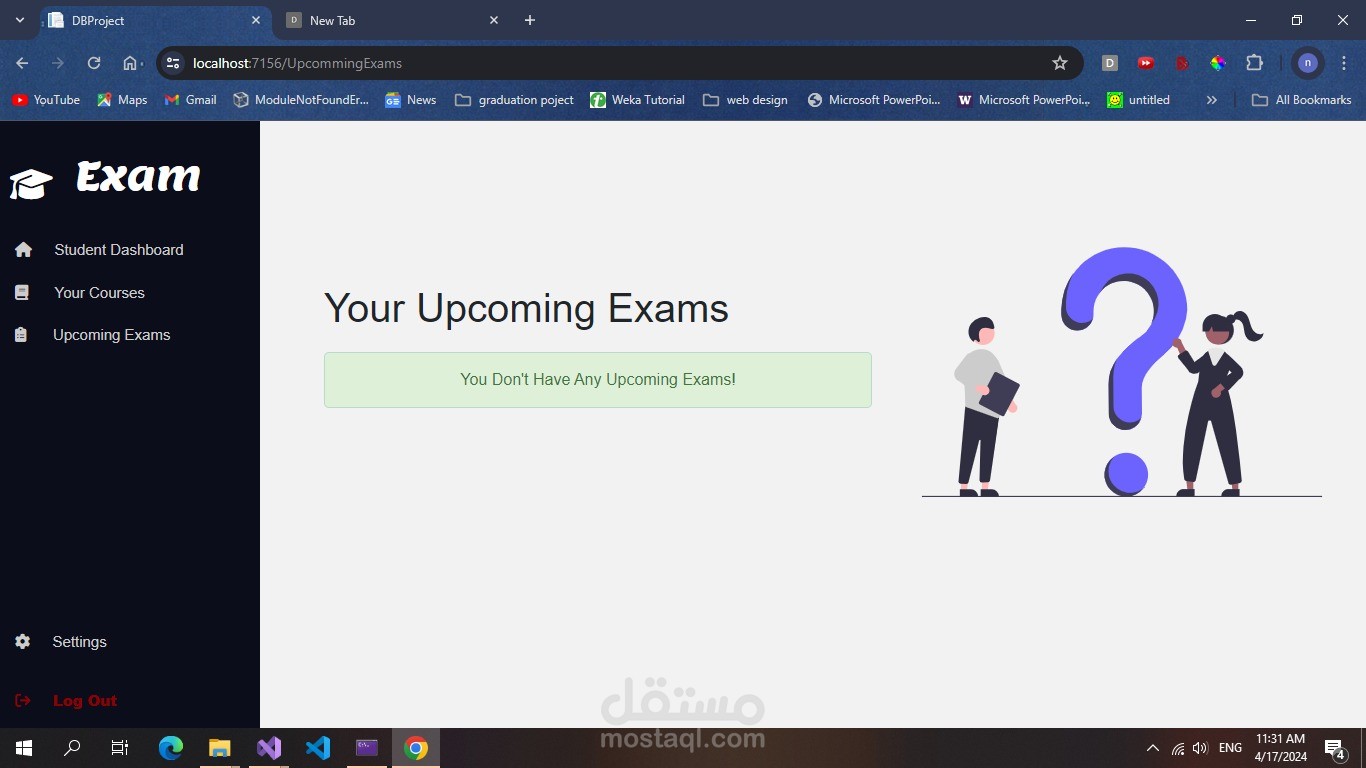Open the tab list dropdown arrow
The width and height of the screenshot is (1366, 768).
18,19
